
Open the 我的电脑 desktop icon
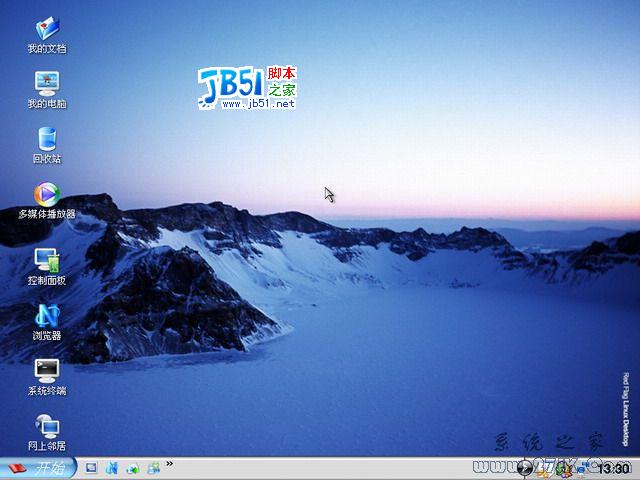(x=46, y=84)
